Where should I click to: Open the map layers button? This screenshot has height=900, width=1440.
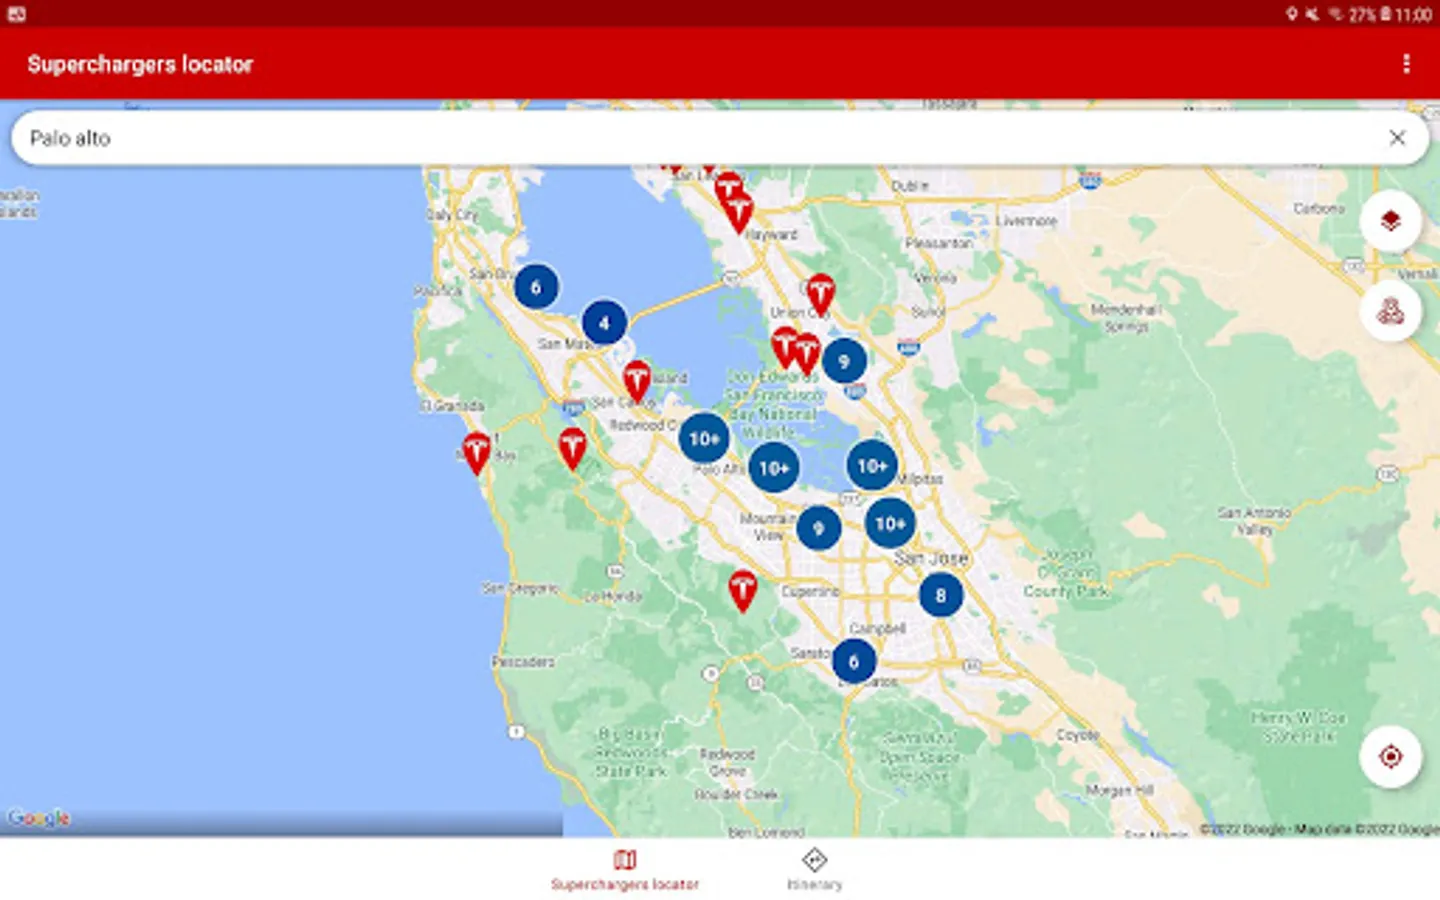coord(1390,221)
